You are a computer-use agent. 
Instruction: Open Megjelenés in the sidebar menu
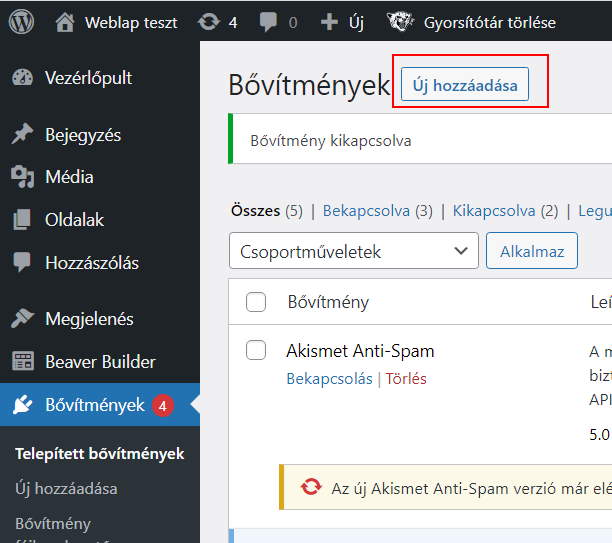[x=89, y=319]
